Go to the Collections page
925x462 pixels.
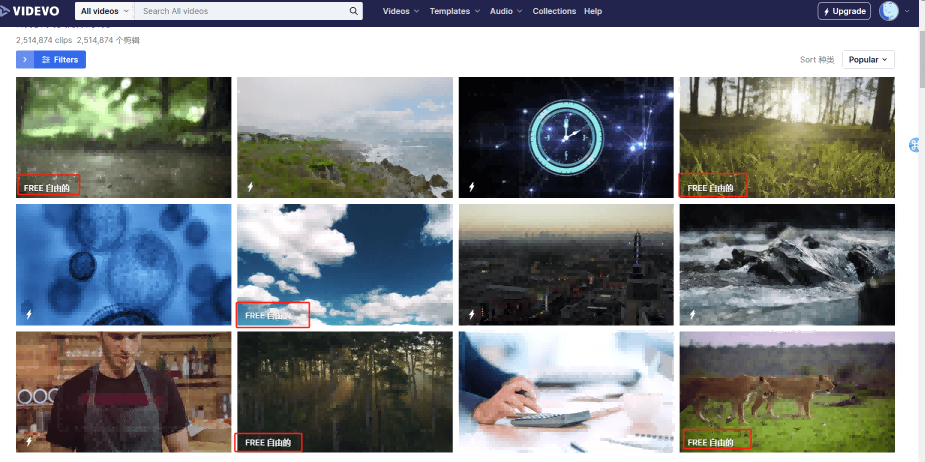coord(554,11)
